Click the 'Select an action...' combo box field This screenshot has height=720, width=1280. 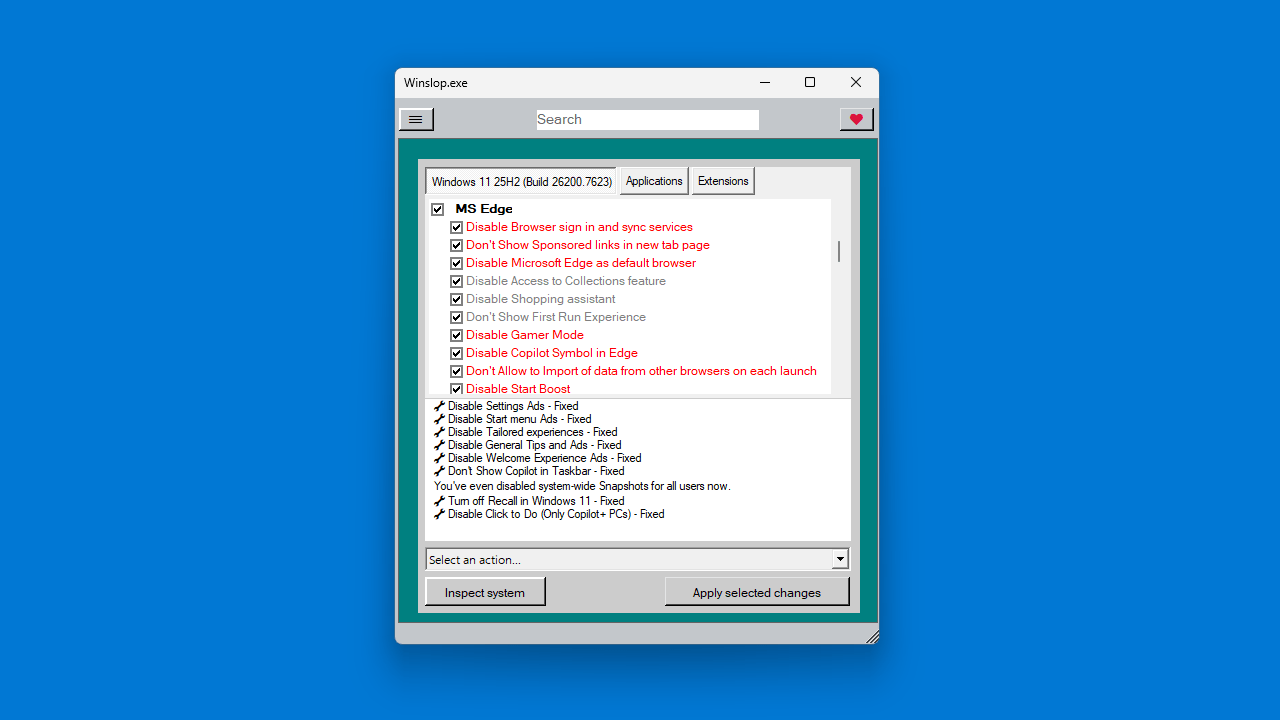628,560
